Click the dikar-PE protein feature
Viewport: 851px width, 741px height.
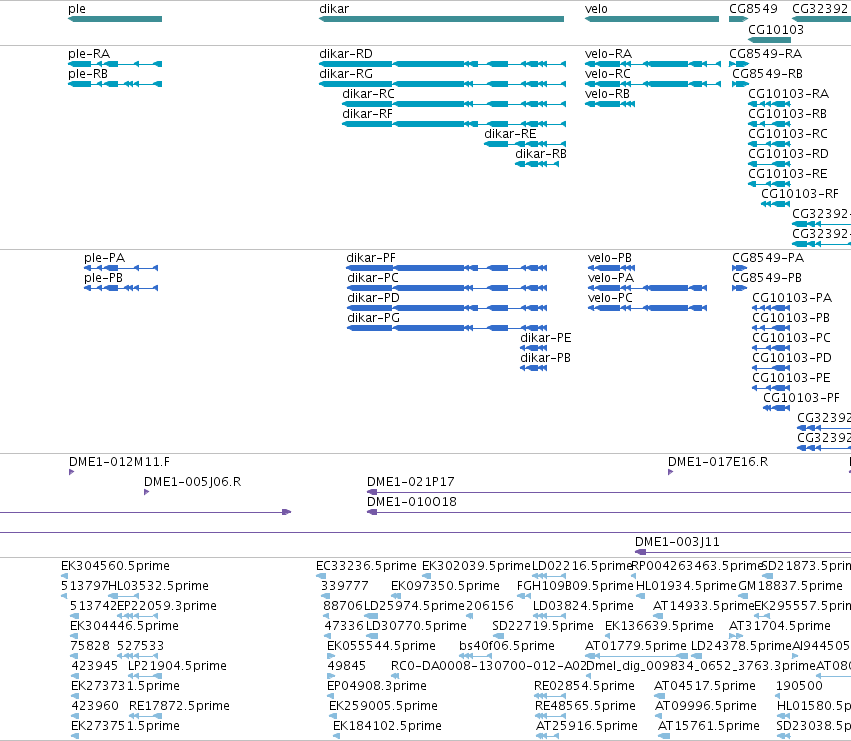[x=534, y=348]
